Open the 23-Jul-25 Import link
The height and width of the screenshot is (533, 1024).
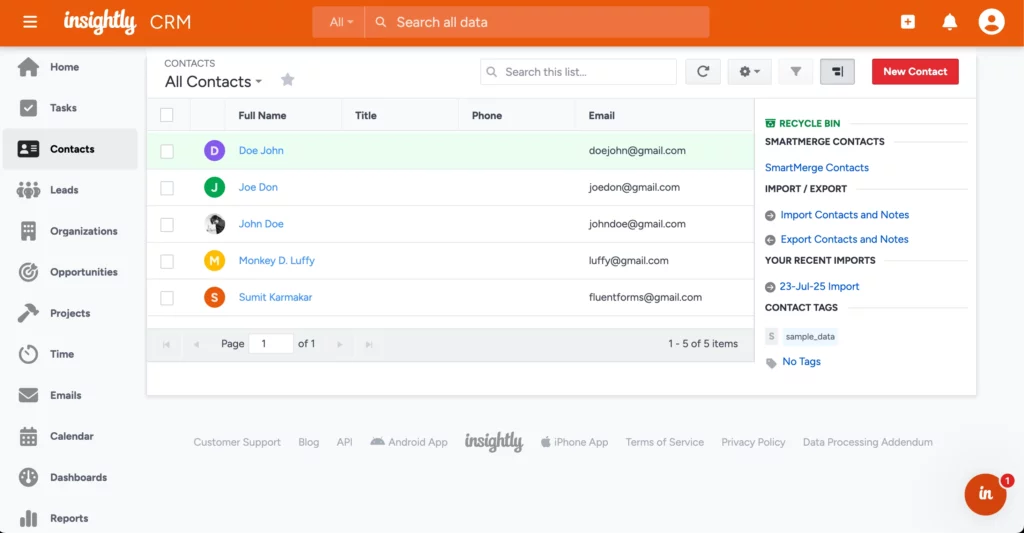(x=819, y=286)
